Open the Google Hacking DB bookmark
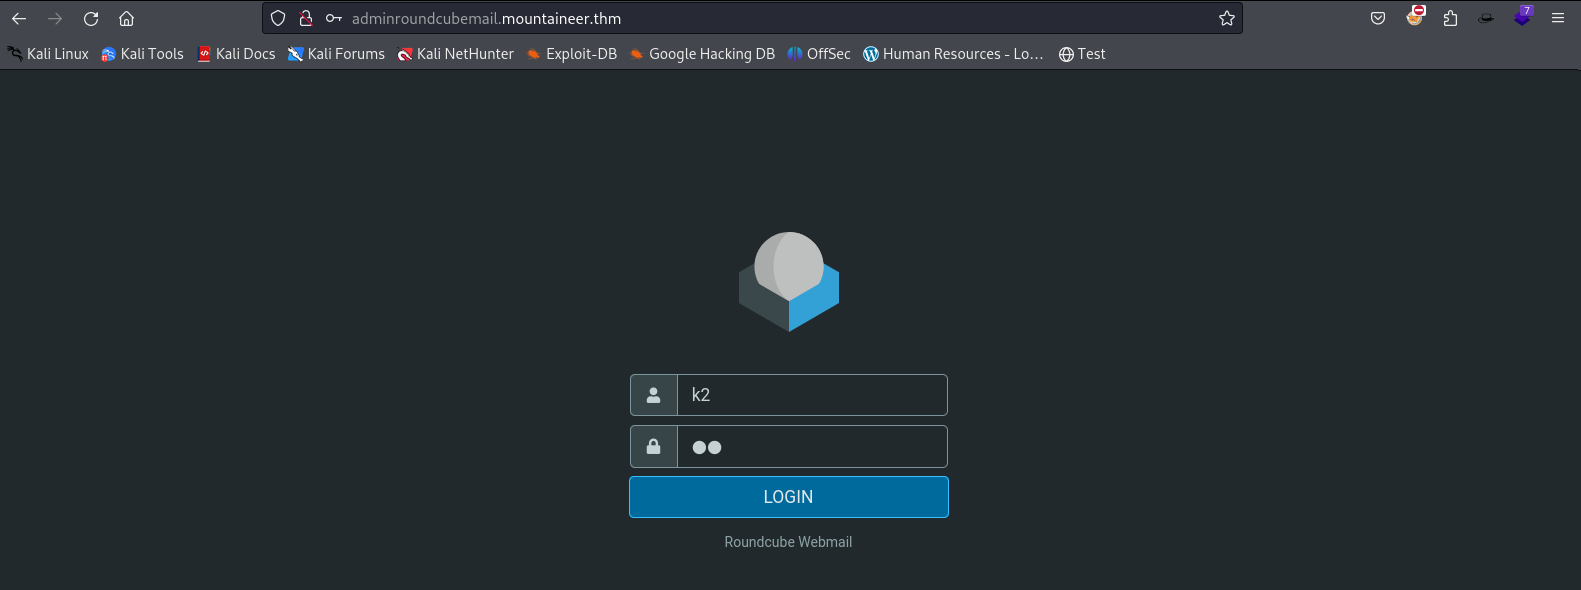The width and height of the screenshot is (1581, 590). 701,54
